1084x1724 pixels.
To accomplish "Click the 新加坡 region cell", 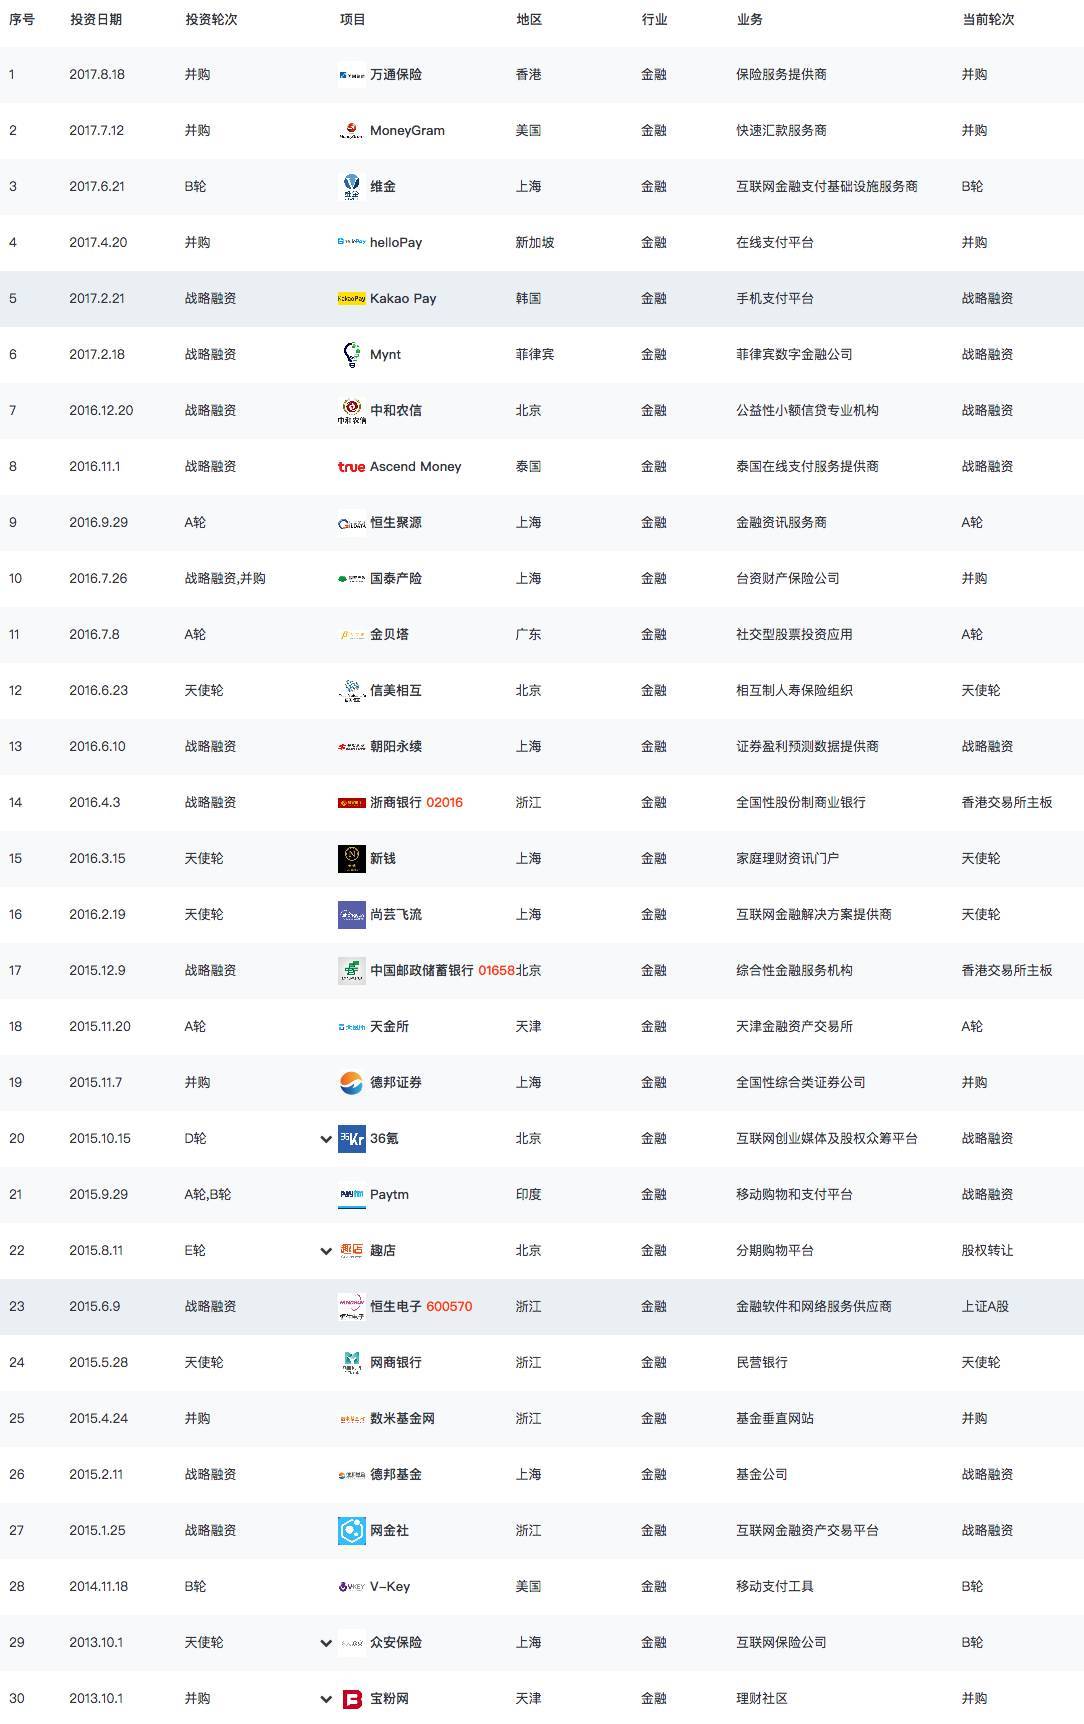I will (535, 243).
